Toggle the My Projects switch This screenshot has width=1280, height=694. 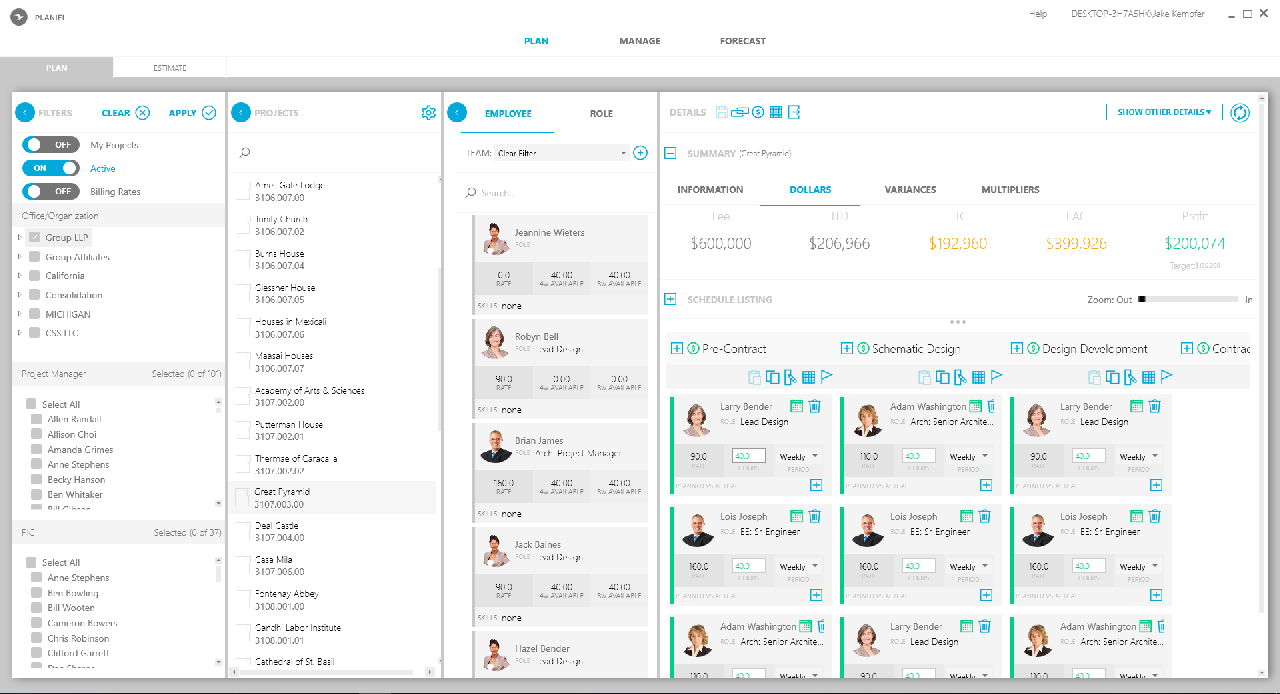pyautogui.click(x=51, y=145)
